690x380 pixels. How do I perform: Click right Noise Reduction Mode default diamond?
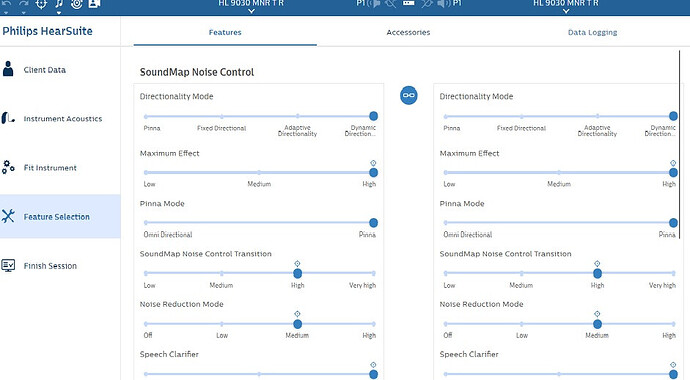pyautogui.click(x=597, y=314)
